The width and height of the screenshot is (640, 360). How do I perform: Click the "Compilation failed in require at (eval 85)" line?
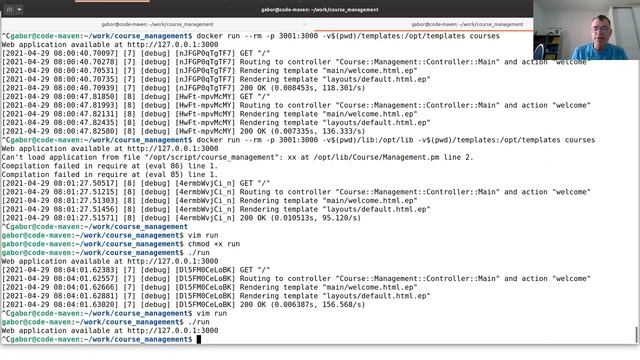(x=110, y=174)
